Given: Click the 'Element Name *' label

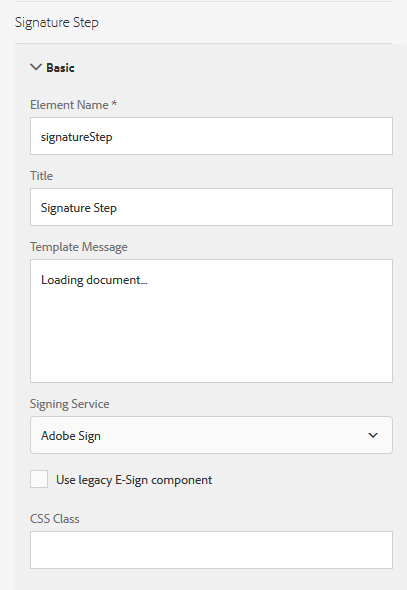Looking at the screenshot, I should pyautogui.click(x=73, y=105).
